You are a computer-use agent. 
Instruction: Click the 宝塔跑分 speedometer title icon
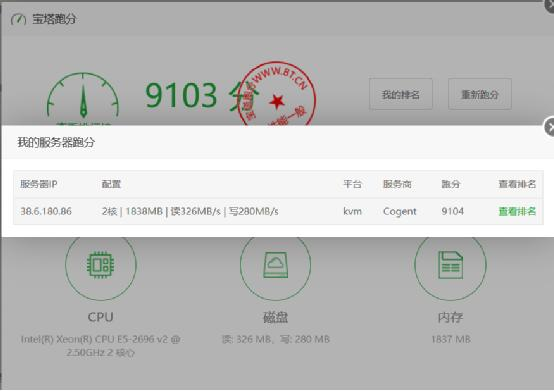[x=18, y=19]
